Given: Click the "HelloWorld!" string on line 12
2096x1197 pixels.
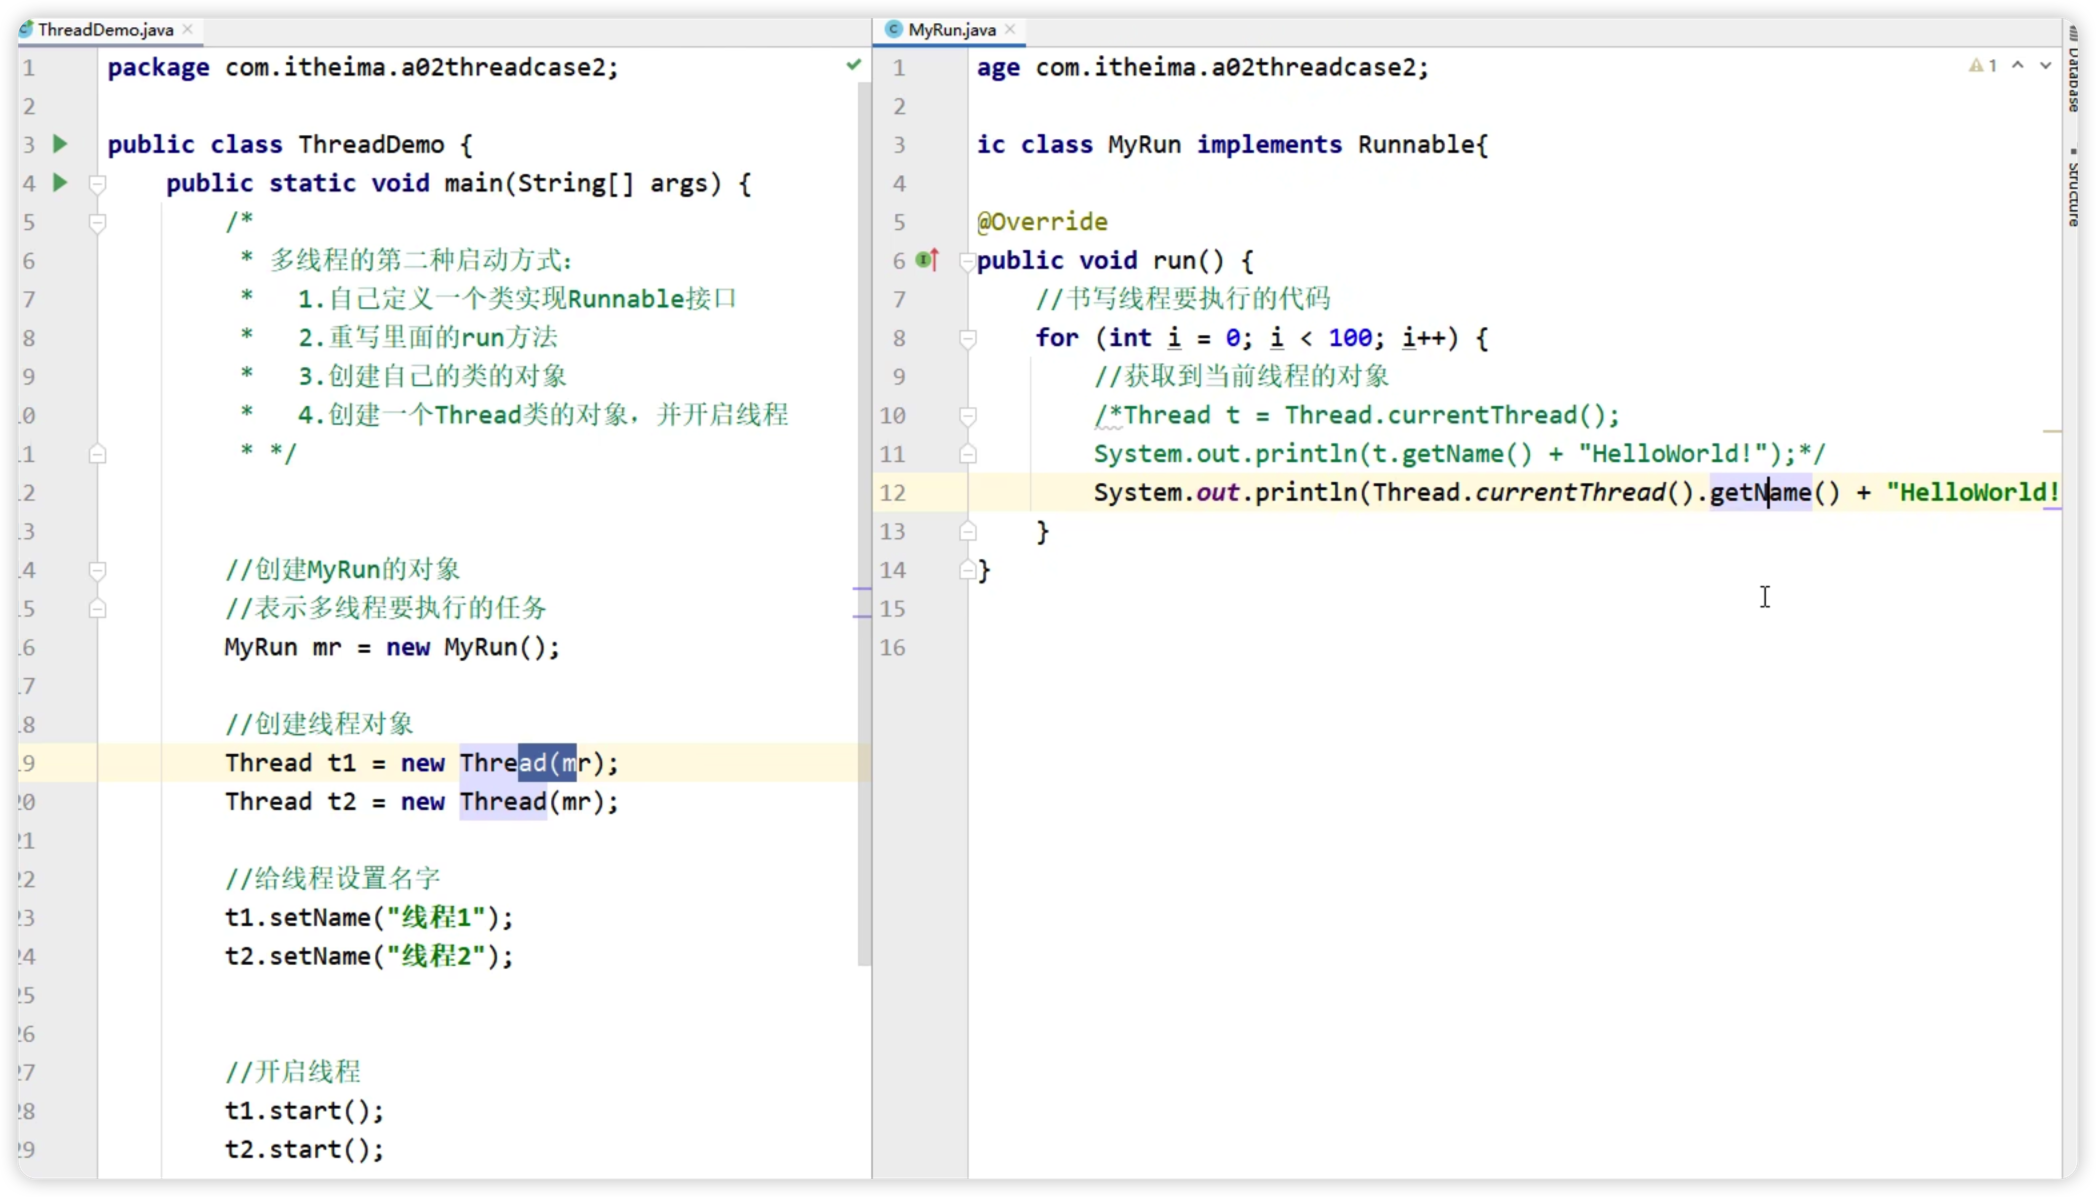Looking at the screenshot, I should click(1972, 492).
